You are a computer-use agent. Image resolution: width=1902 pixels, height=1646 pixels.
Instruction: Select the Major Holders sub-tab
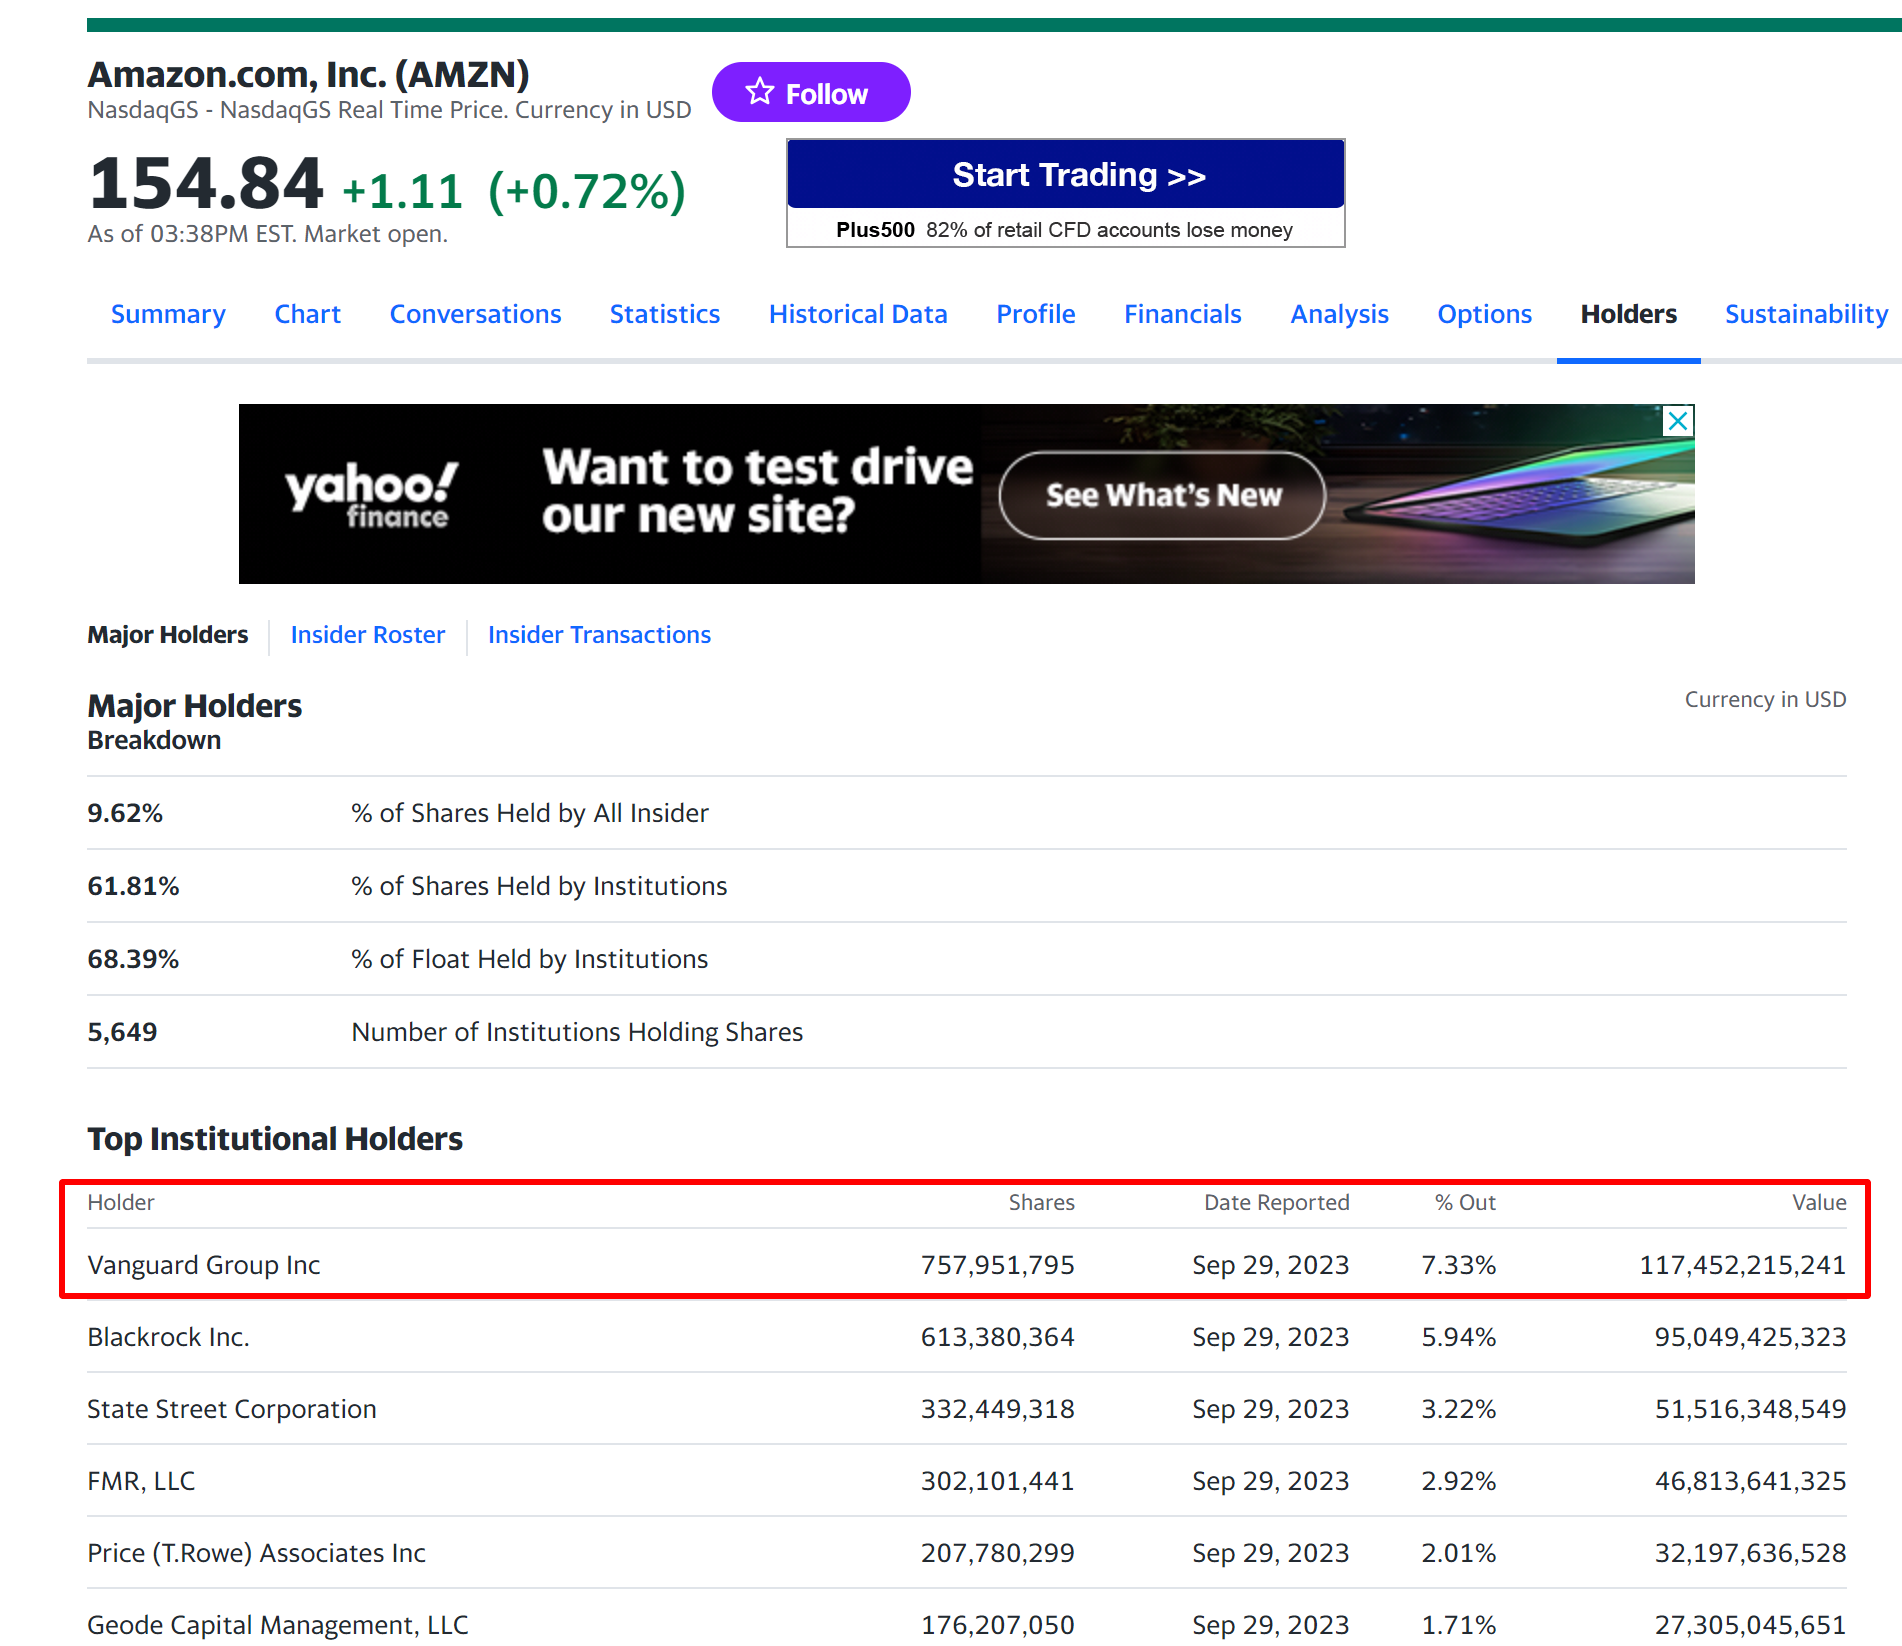click(x=167, y=635)
